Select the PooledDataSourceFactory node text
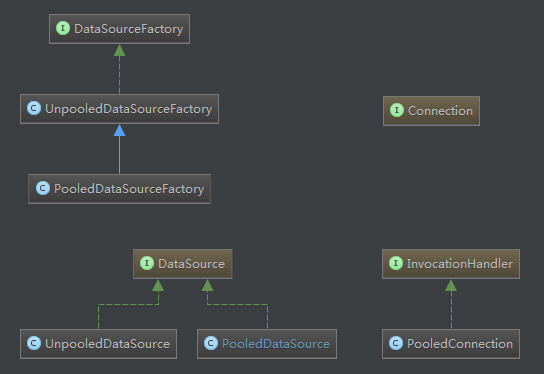 click(x=129, y=189)
